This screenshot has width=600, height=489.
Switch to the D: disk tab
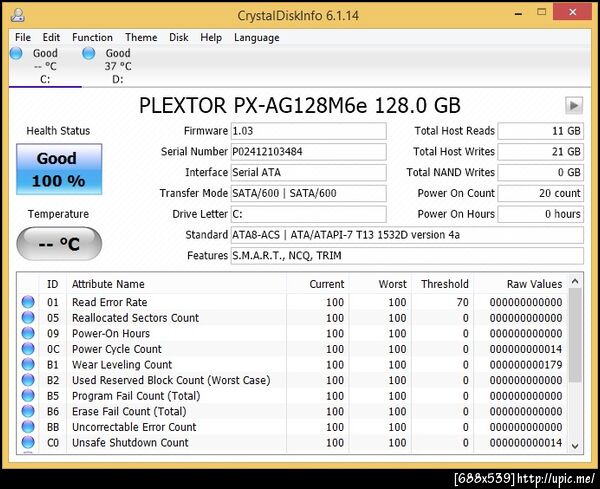tap(118, 66)
